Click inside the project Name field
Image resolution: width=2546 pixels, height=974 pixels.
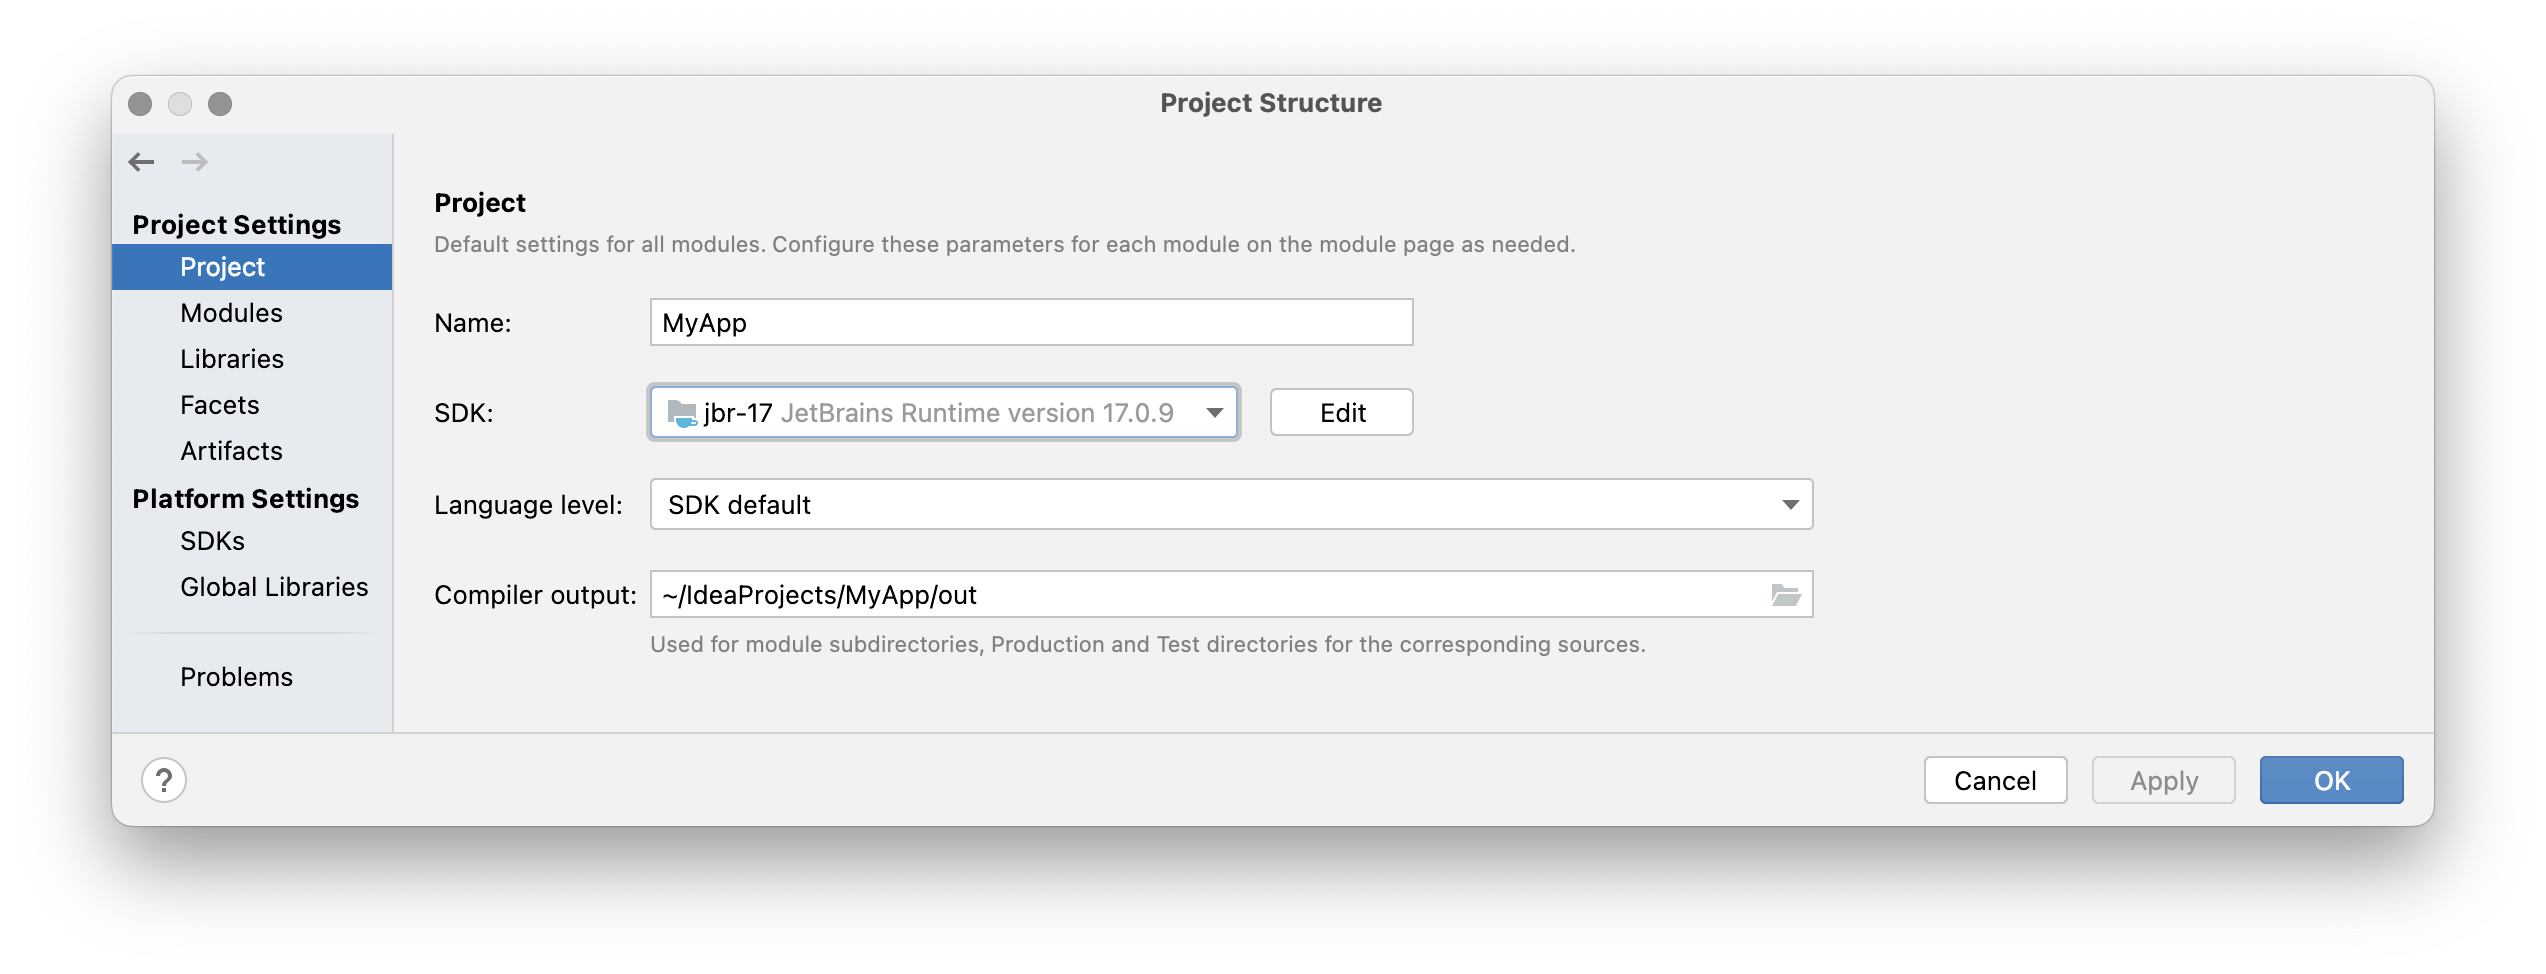coord(1030,322)
